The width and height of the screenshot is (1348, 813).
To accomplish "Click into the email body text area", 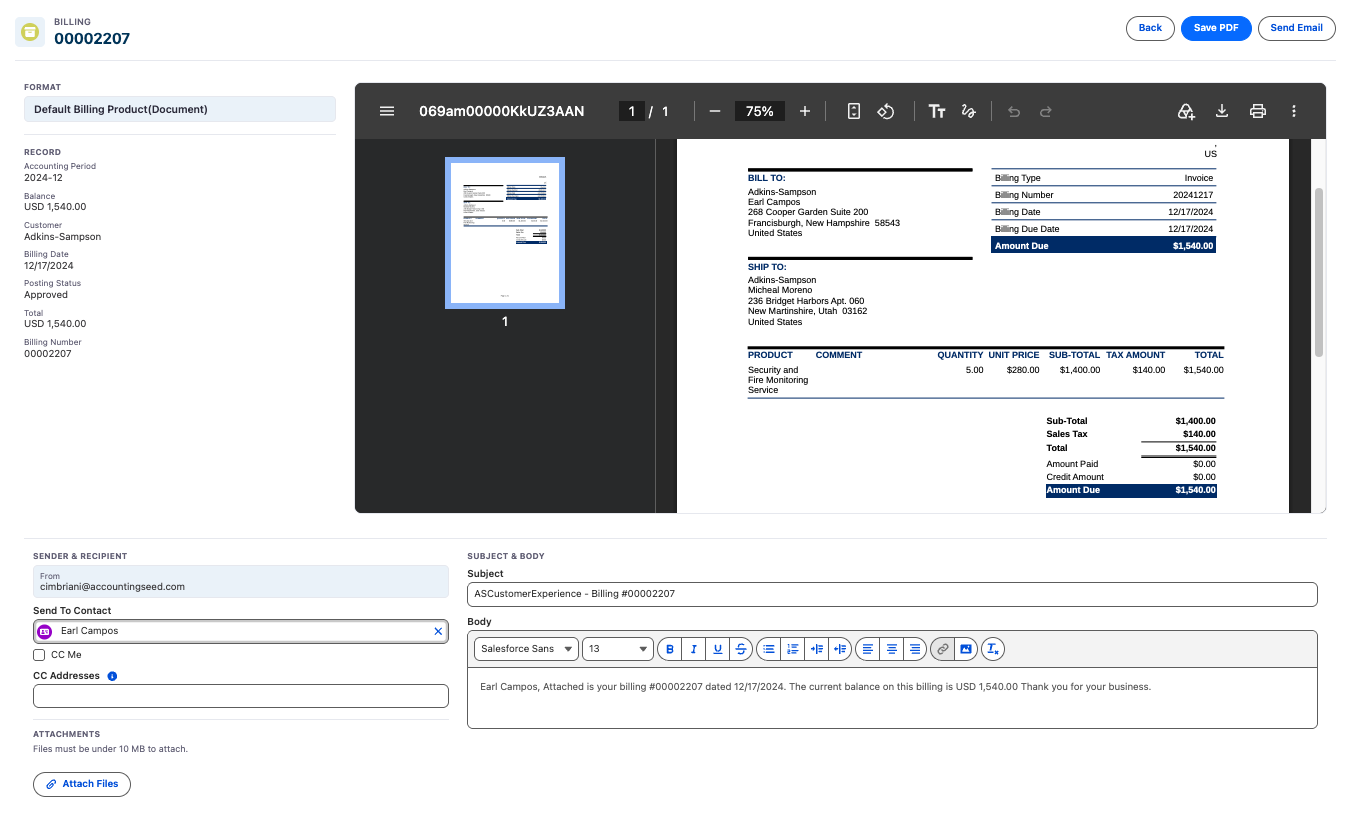I will pyautogui.click(x=892, y=698).
